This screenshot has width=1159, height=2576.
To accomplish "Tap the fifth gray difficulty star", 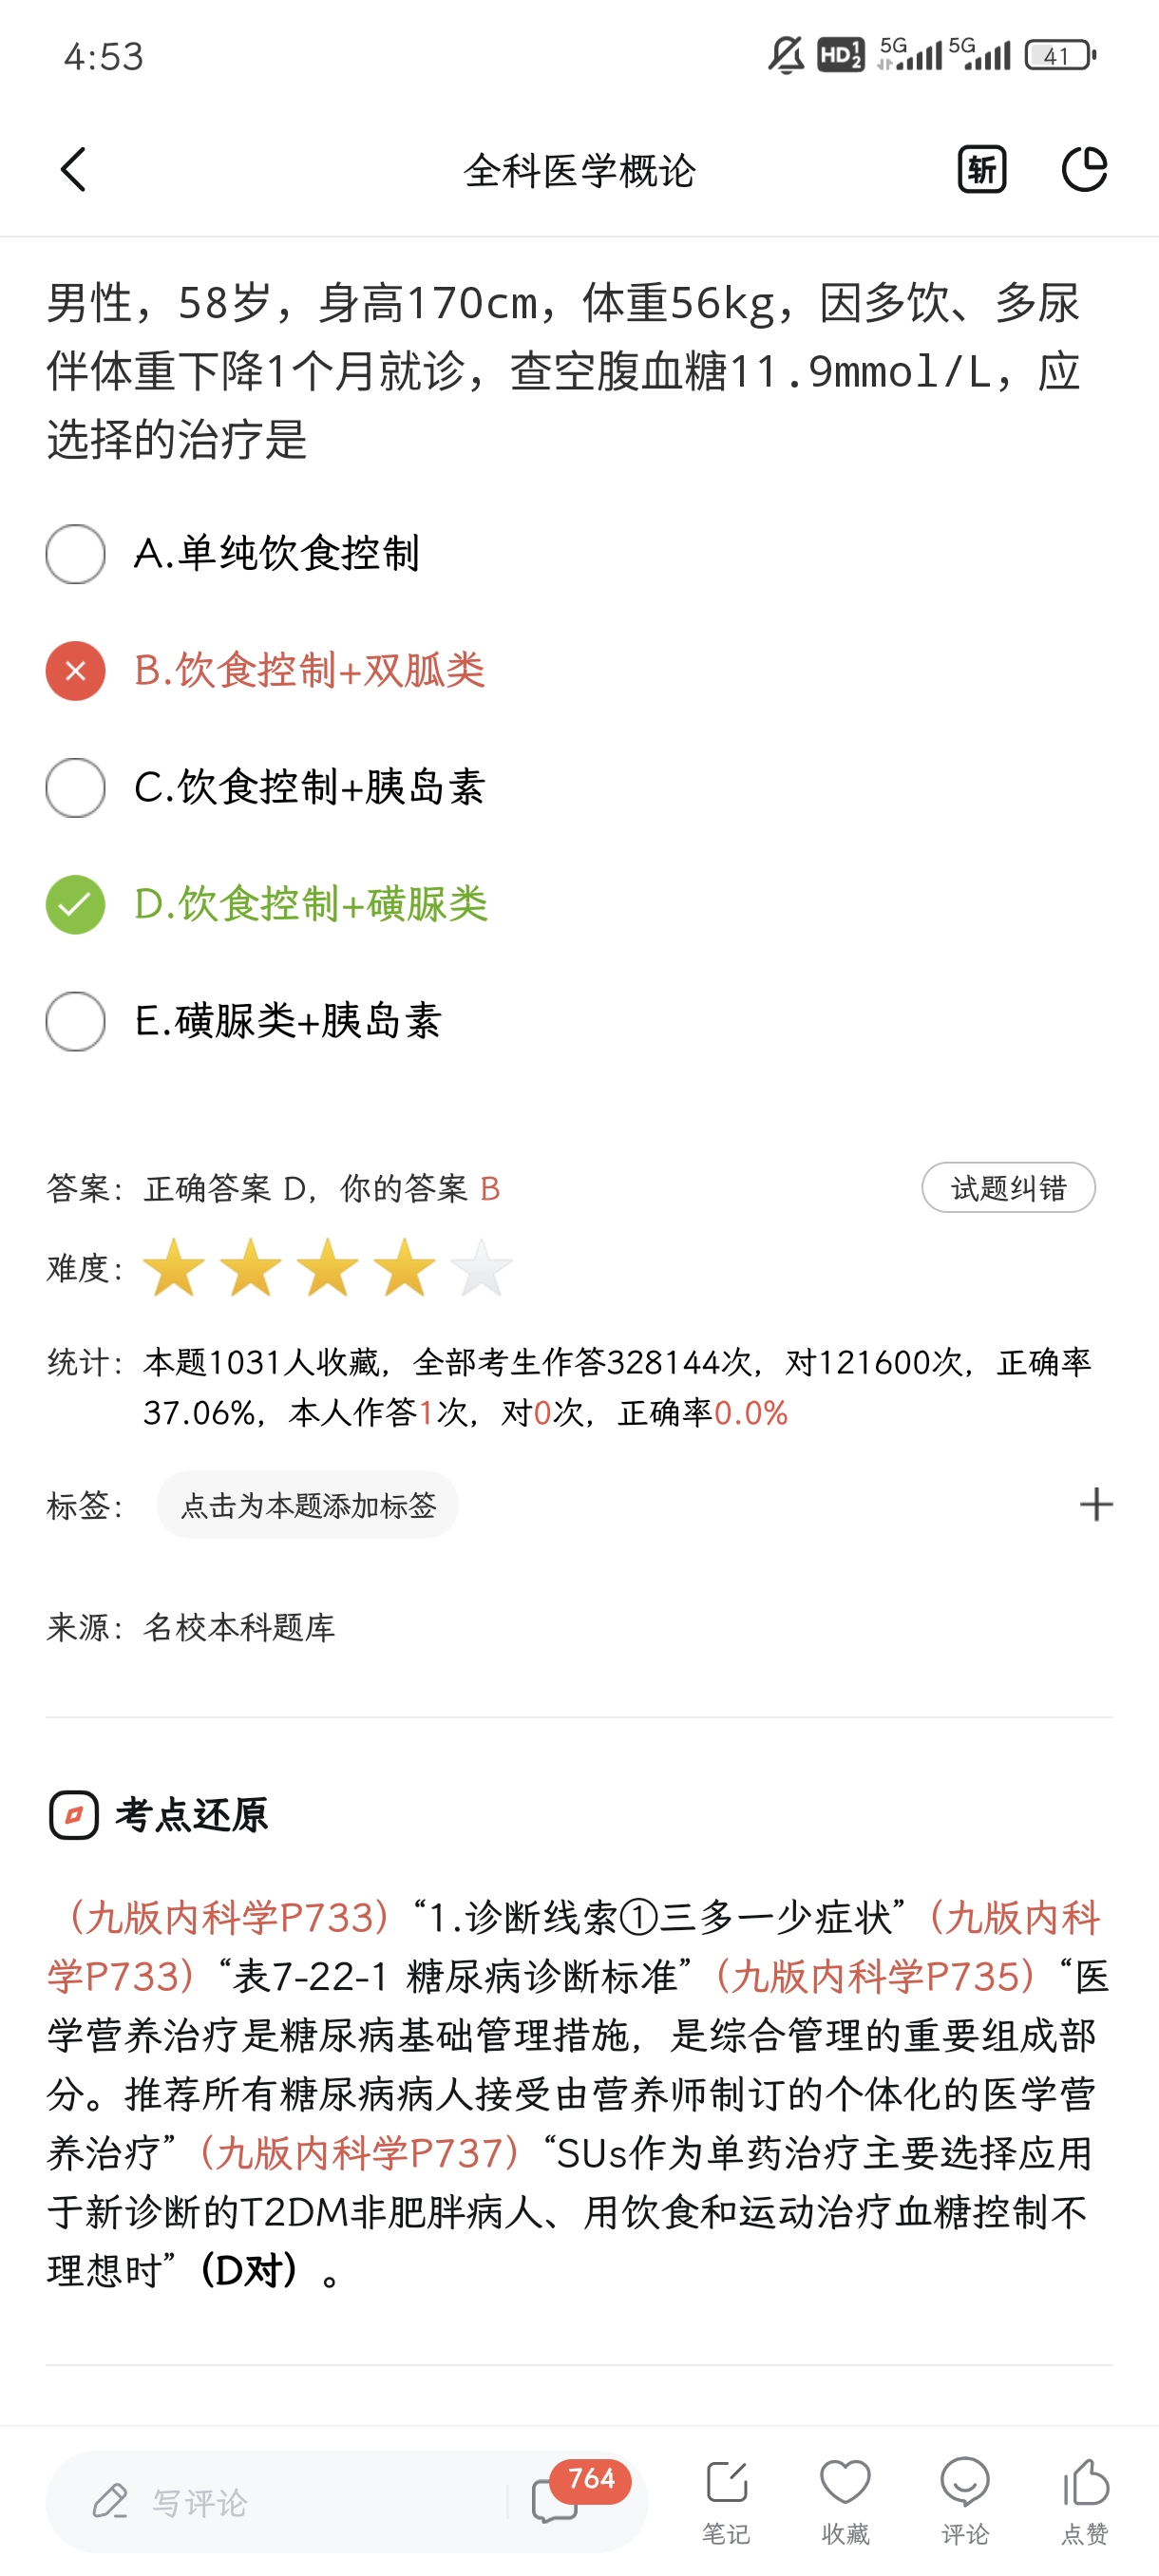I will (481, 1268).
